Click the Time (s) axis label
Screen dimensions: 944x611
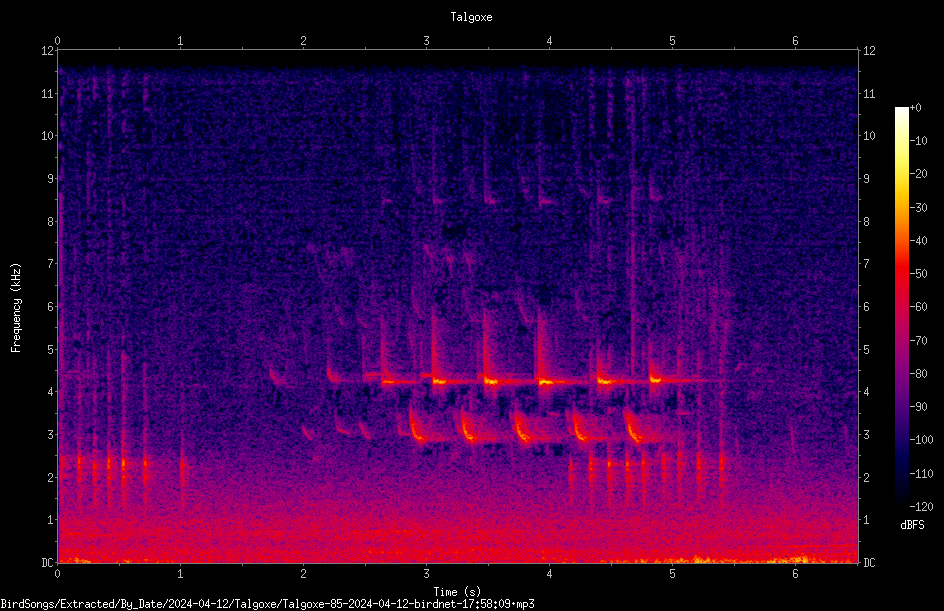pos(457,592)
